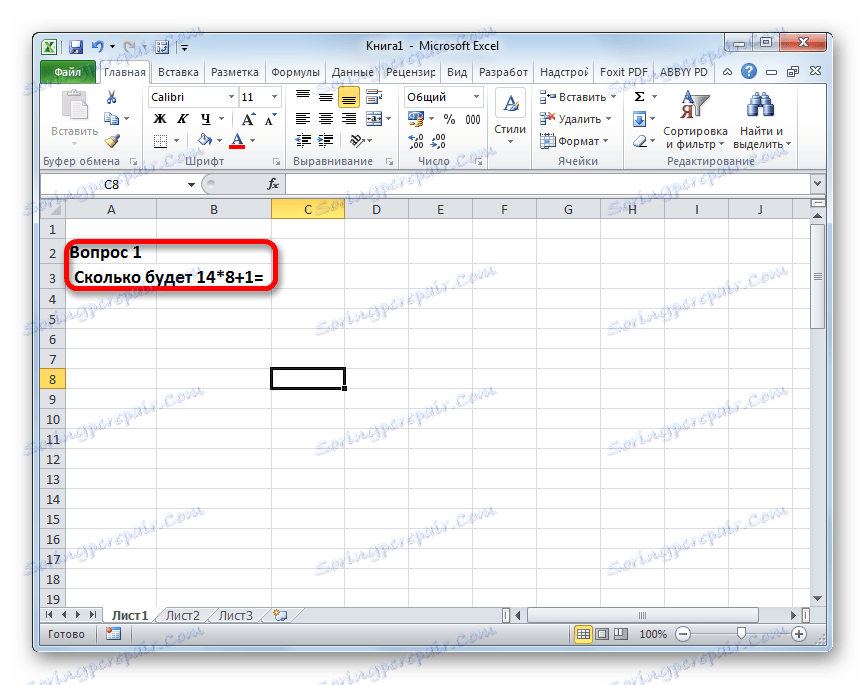Image resolution: width=866 pixels, height=685 pixels.
Task: Apply Percent style format
Action: (450, 119)
